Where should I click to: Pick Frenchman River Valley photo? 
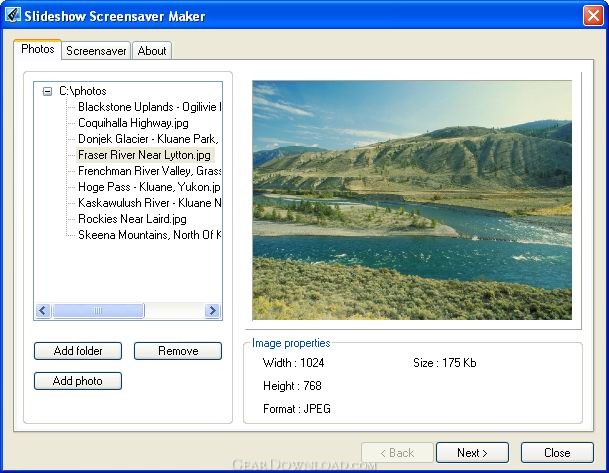[x=149, y=171]
